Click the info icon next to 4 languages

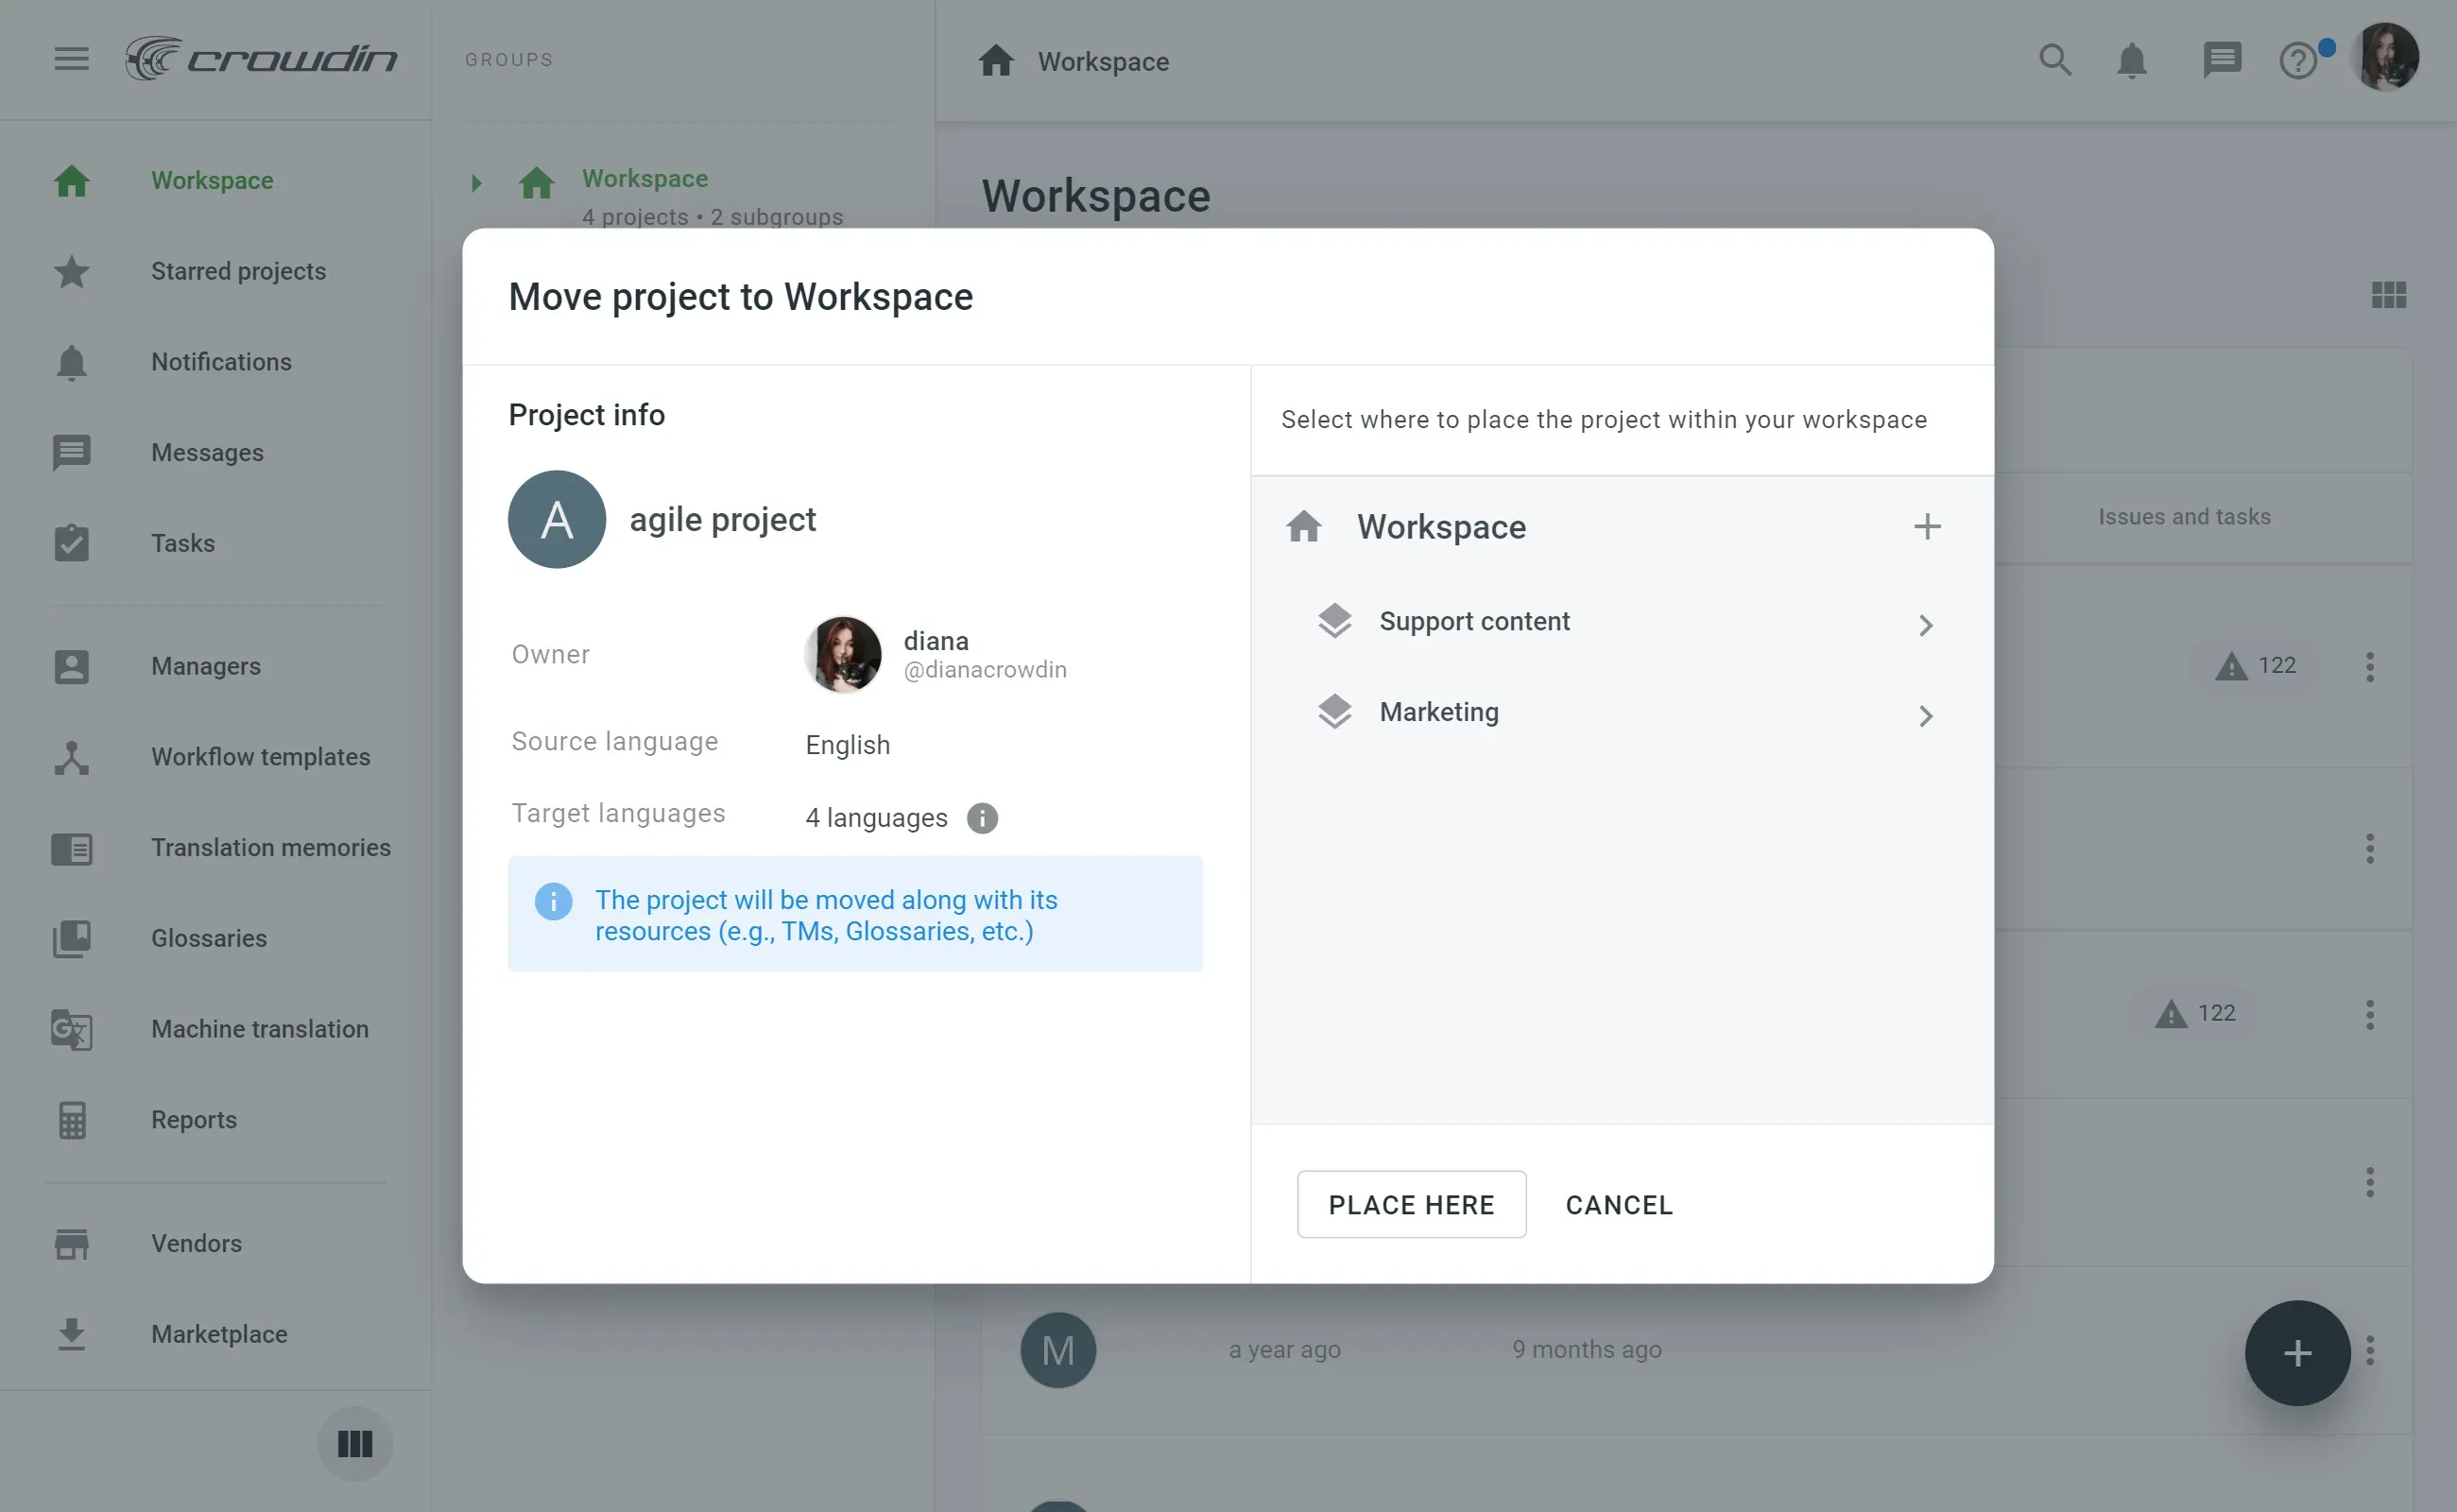(981, 818)
